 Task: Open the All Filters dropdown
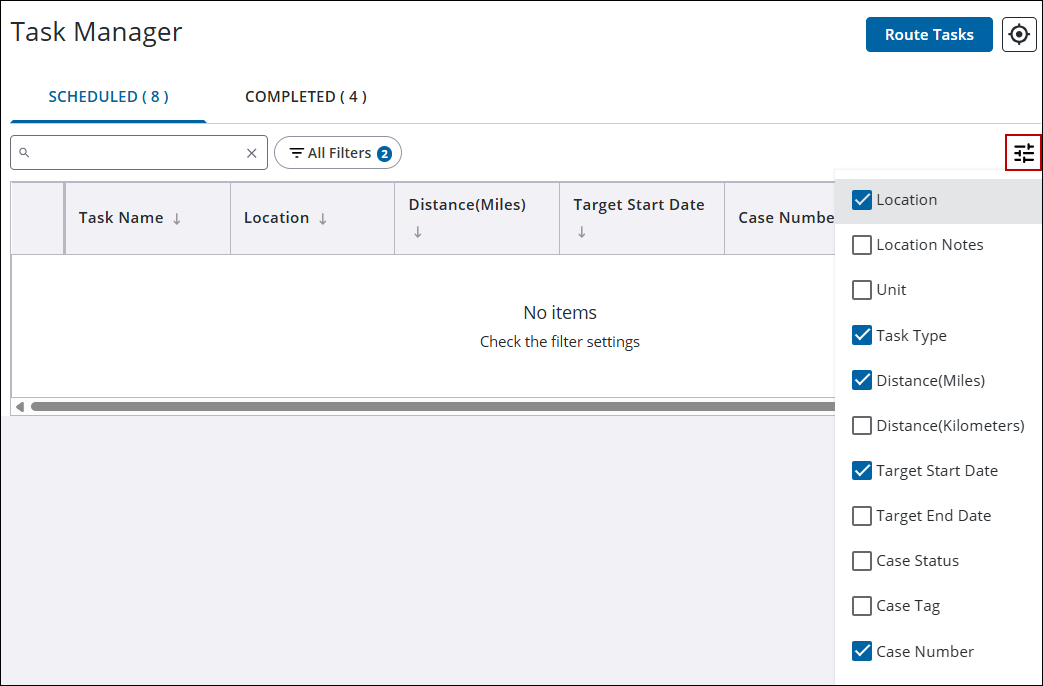[338, 153]
